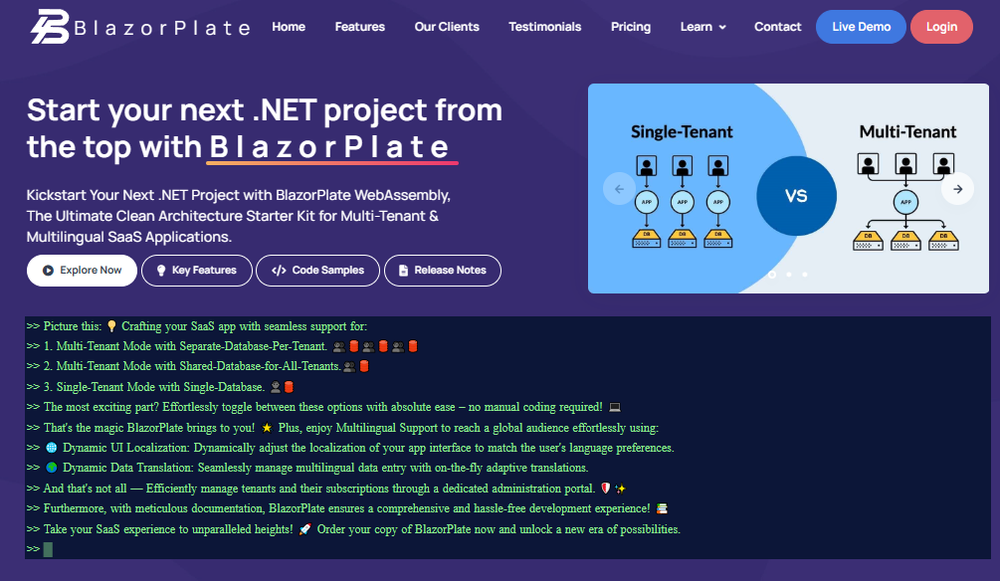
Task: Click the star emoji in terminal
Action: pos(267,428)
